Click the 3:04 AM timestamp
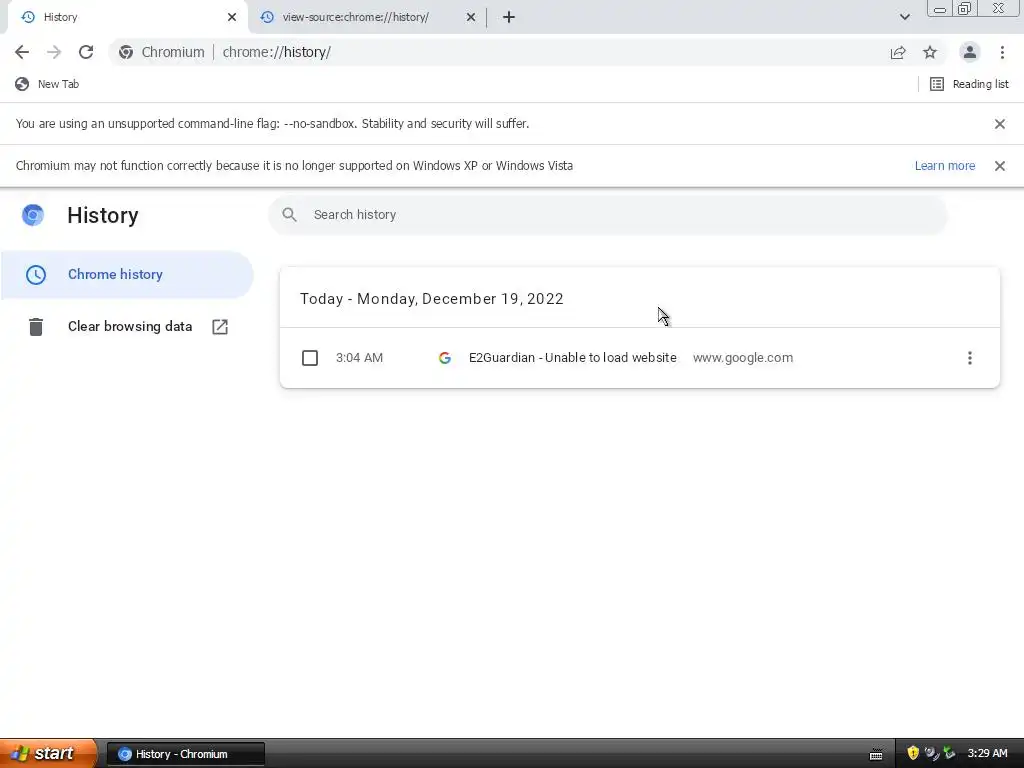Viewport: 1024px width, 768px height. pyautogui.click(x=359, y=358)
